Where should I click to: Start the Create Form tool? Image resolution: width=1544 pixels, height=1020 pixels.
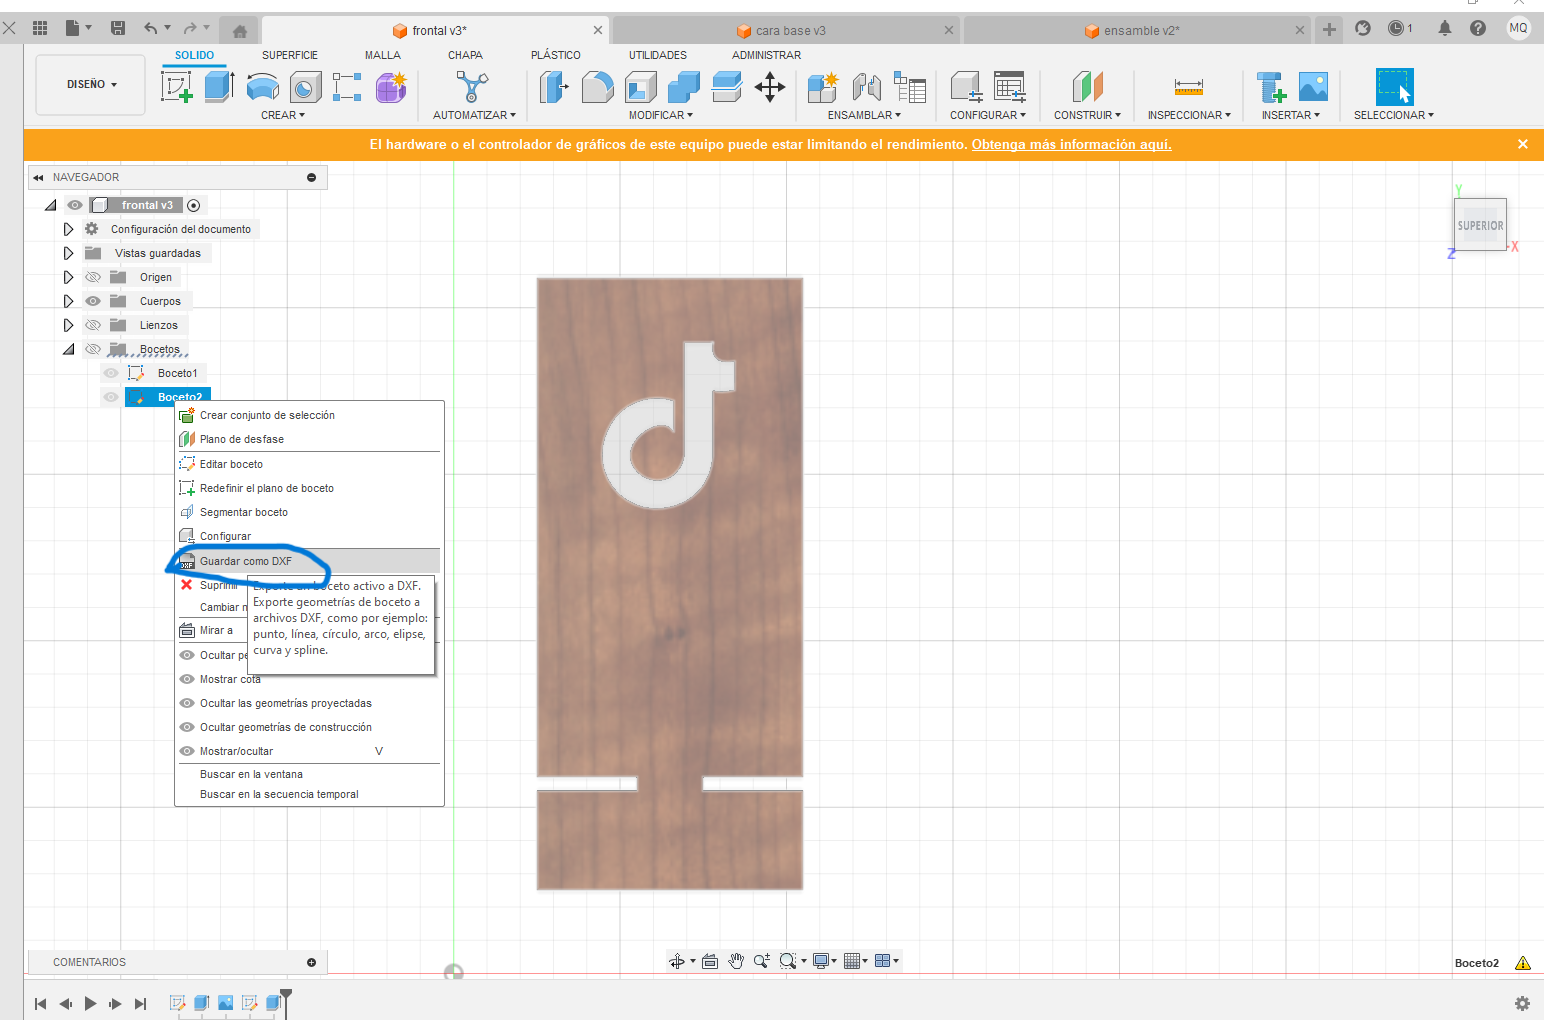[391, 87]
